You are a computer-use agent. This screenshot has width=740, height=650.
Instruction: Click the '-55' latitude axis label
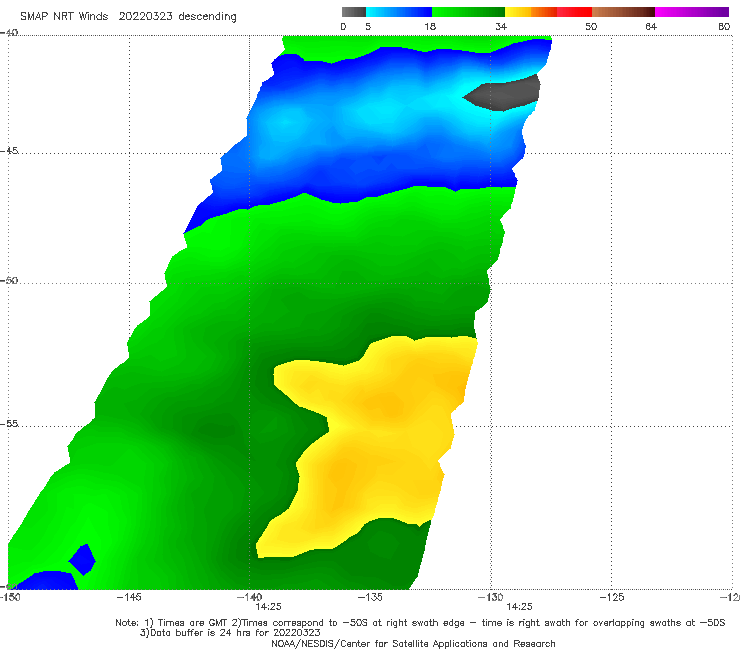coord(9,423)
